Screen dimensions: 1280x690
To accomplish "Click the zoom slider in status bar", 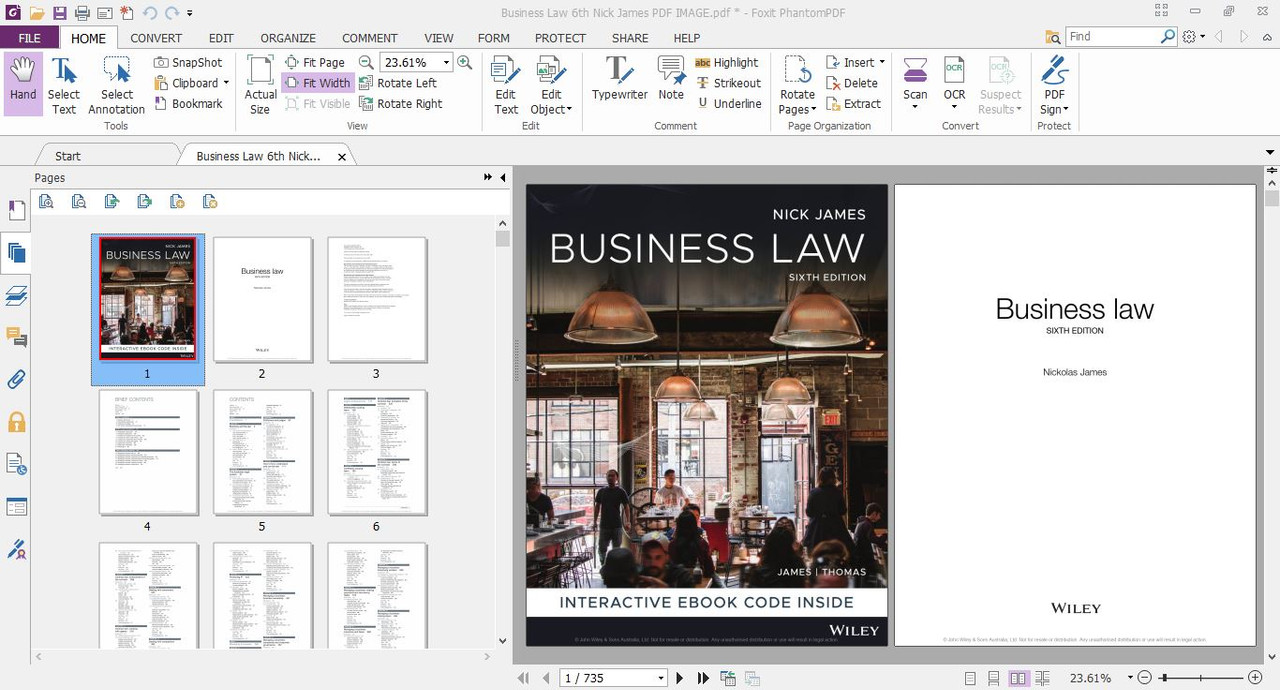I will tap(1200, 678).
